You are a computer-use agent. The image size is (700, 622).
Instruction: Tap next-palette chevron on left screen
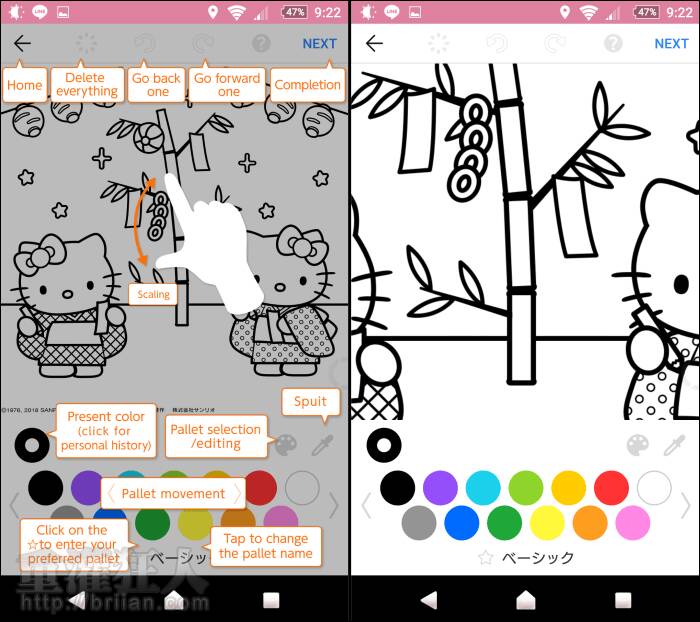334,505
